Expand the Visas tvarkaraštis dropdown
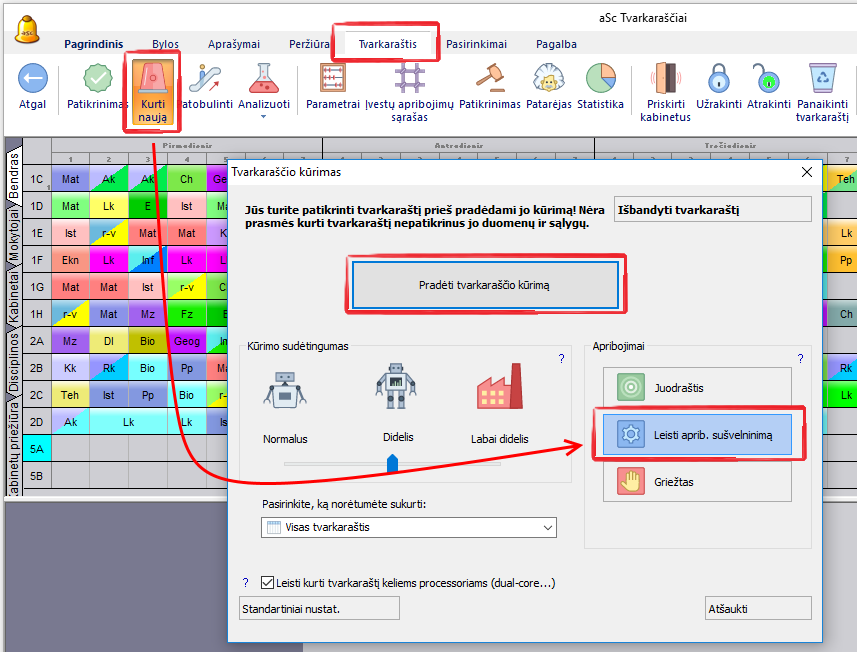 [547, 527]
